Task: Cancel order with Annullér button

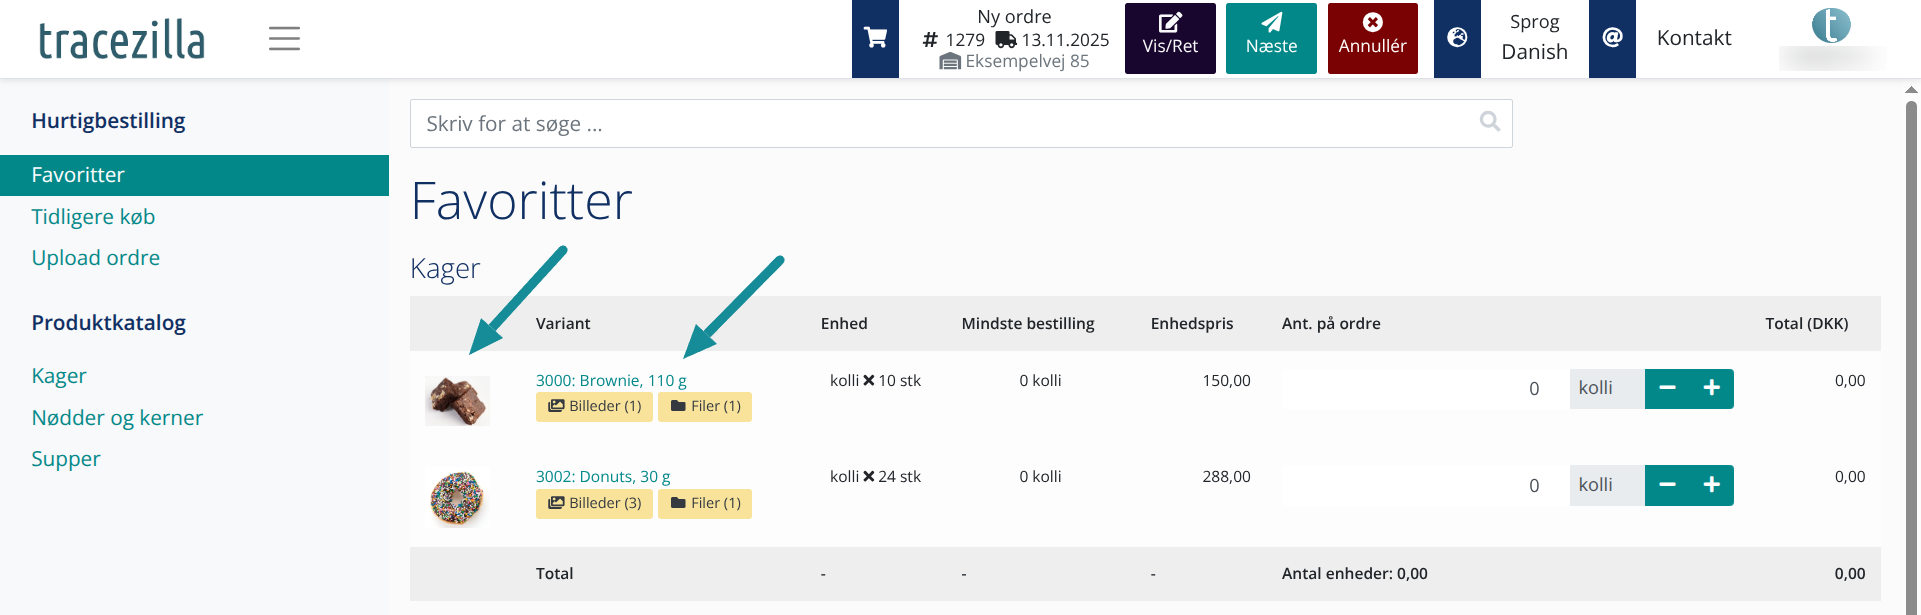Action: point(1372,38)
